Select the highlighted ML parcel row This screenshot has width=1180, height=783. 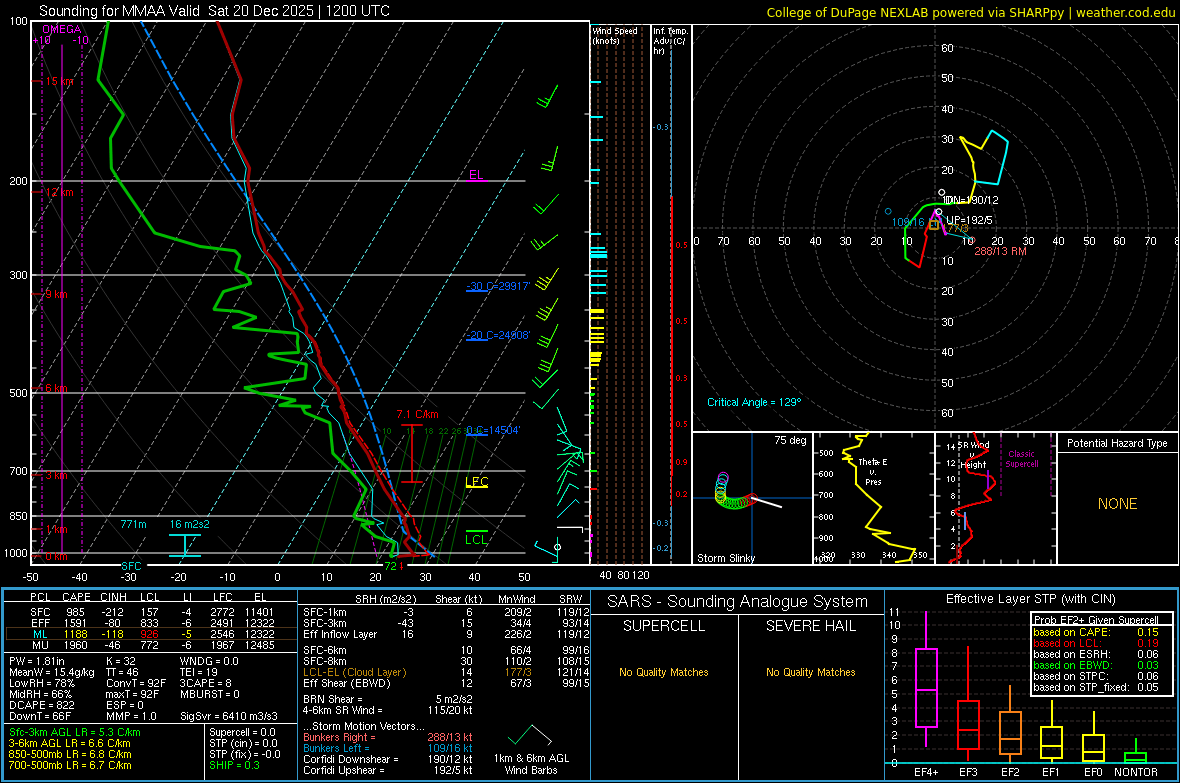[x=151, y=634]
